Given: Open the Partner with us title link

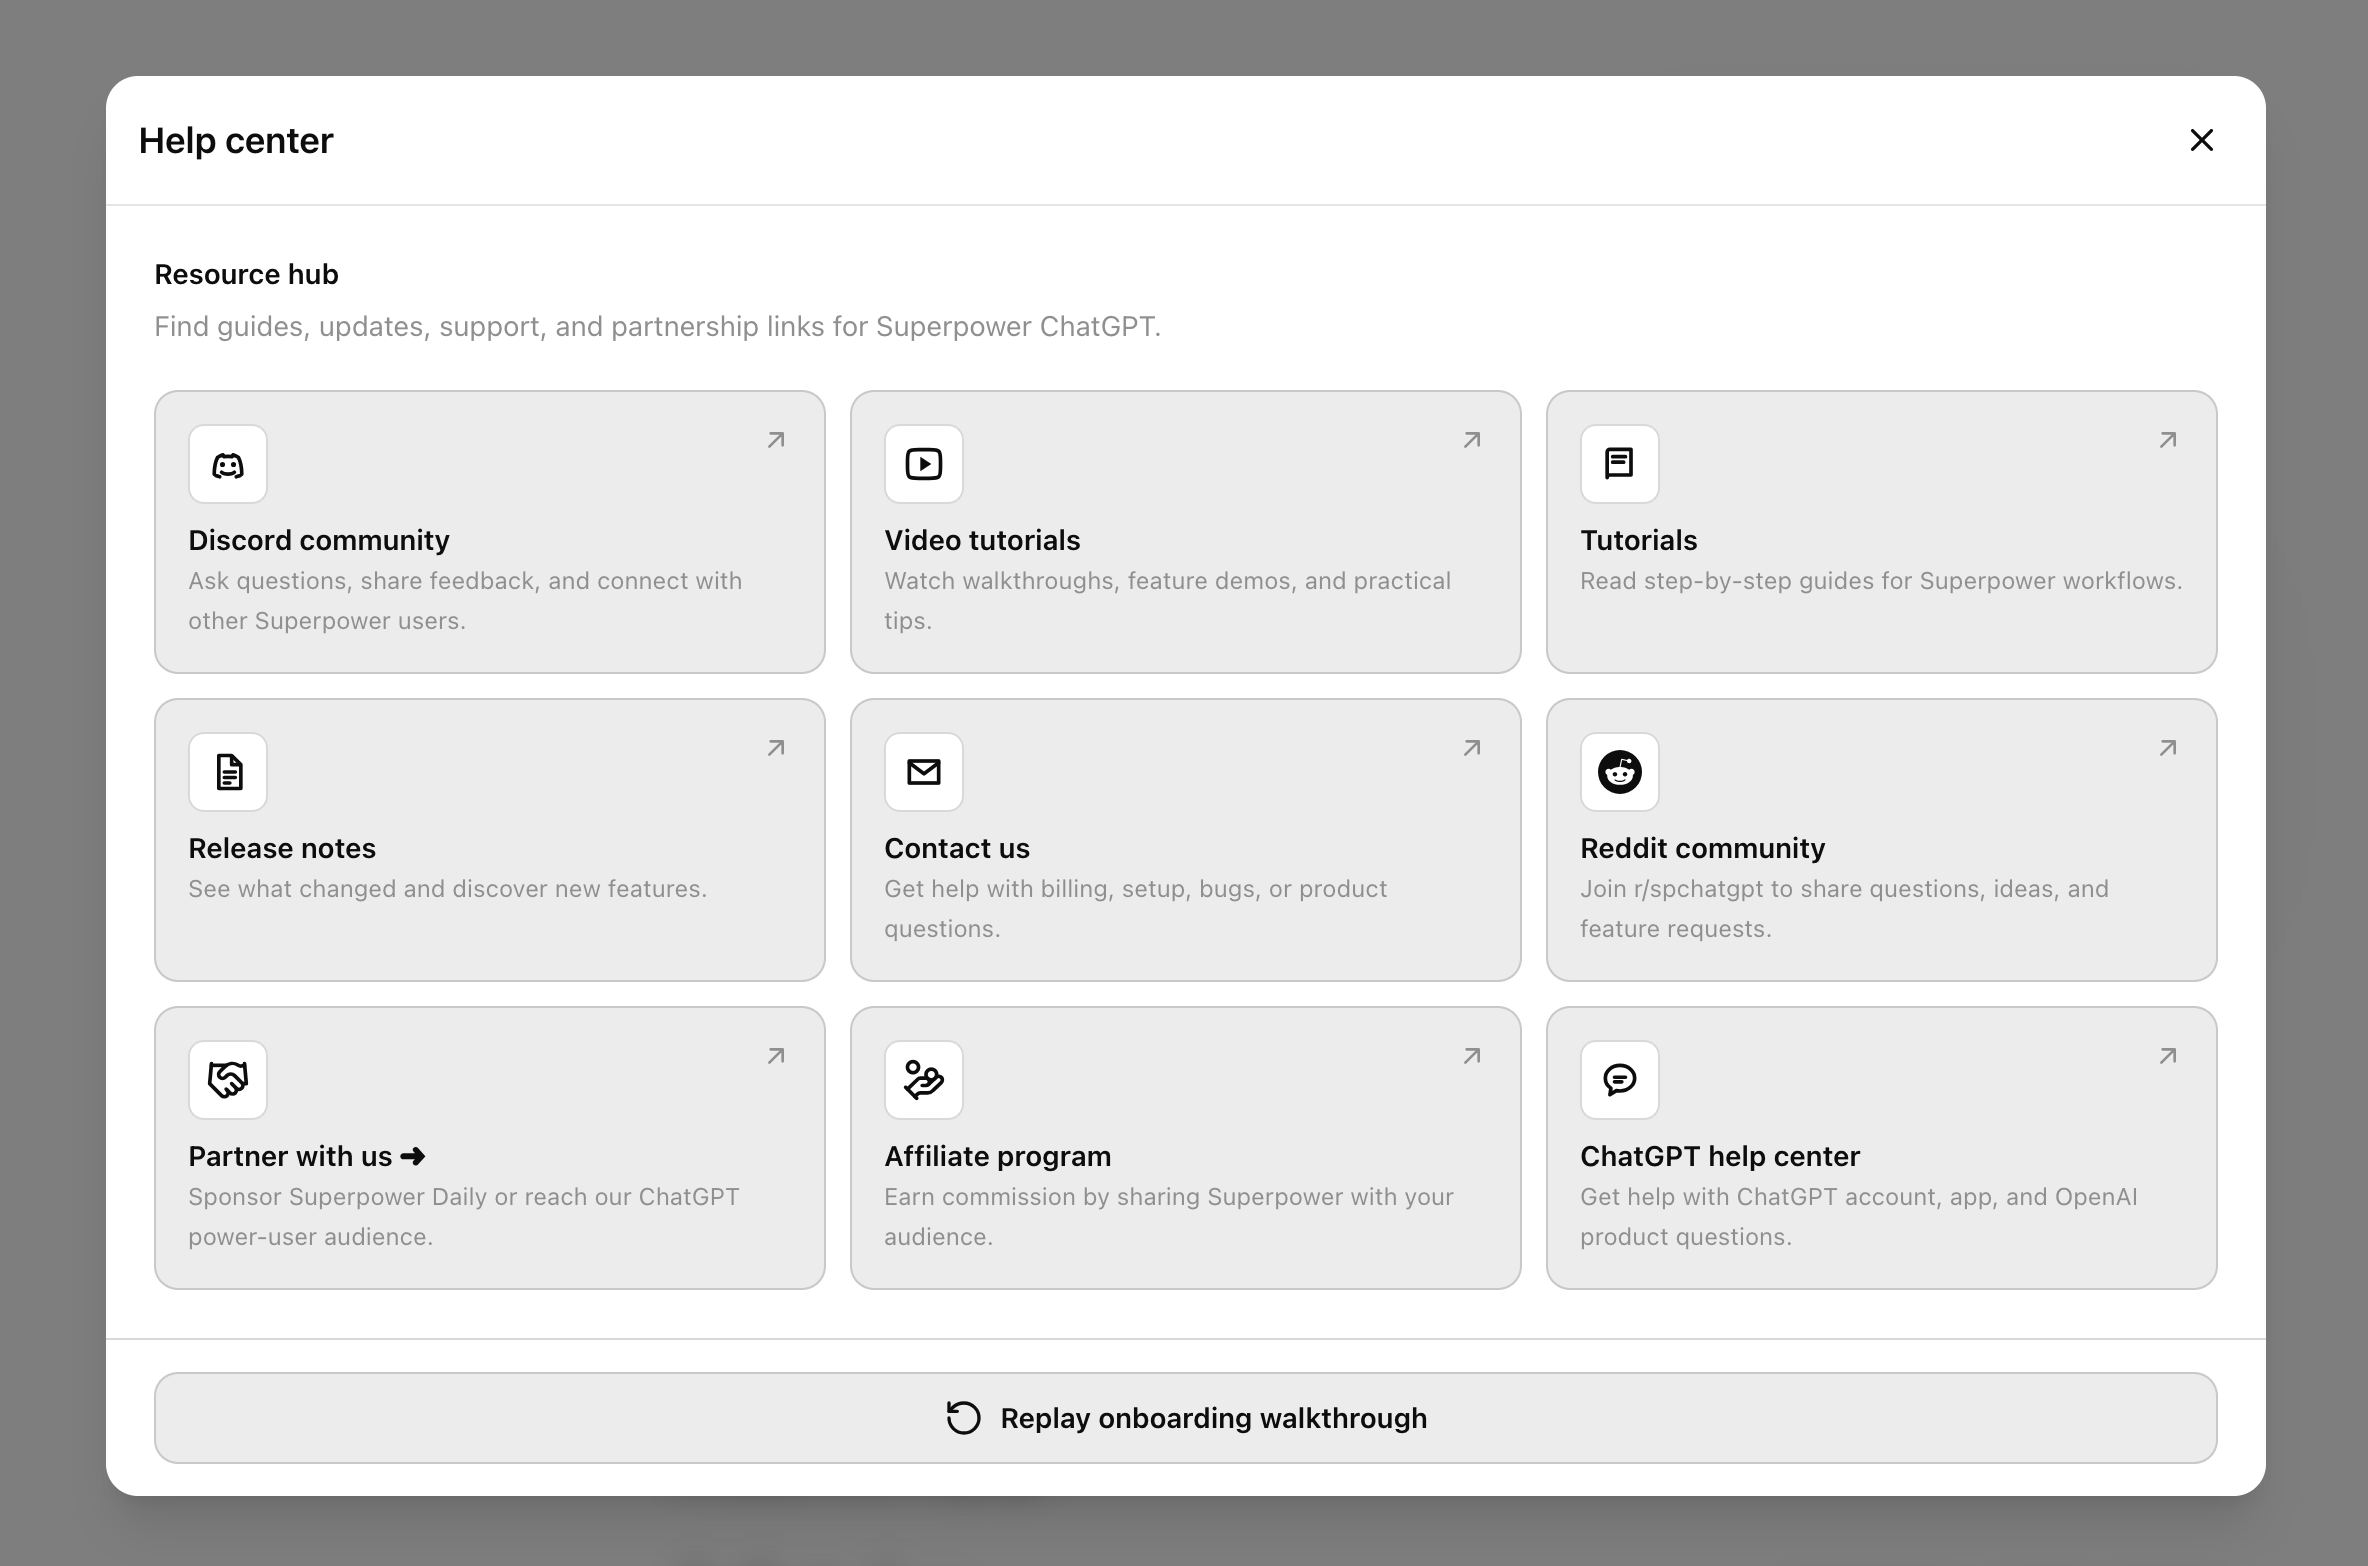Looking at the screenshot, I should tap(307, 1156).
